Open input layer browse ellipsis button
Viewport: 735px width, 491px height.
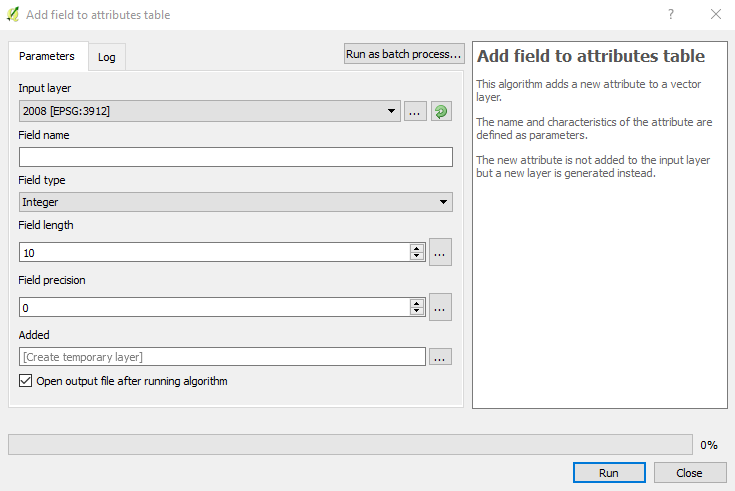(415, 111)
